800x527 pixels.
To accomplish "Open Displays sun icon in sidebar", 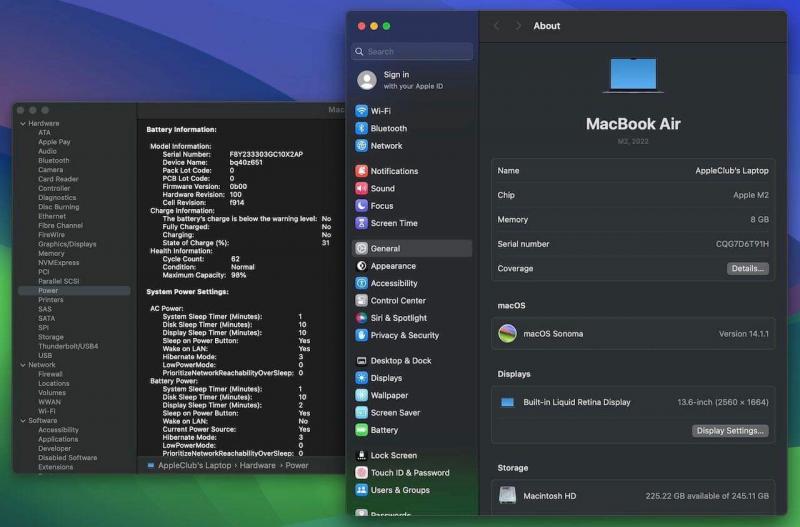I will point(361,378).
